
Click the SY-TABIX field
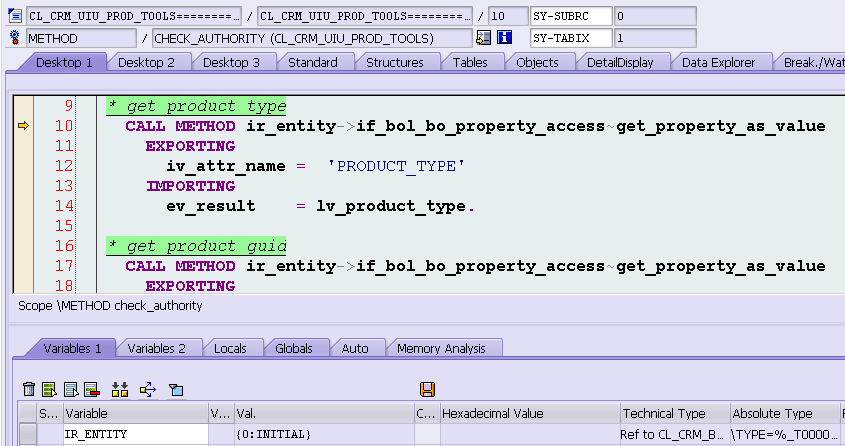(x=571, y=38)
